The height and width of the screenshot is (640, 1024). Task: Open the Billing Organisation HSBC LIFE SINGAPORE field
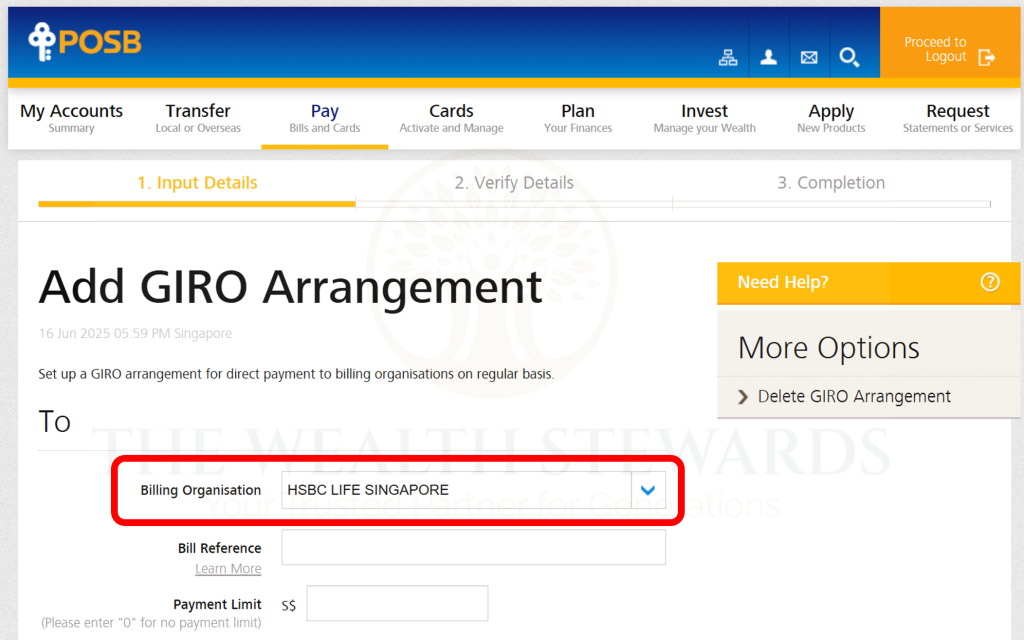click(x=456, y=490)
